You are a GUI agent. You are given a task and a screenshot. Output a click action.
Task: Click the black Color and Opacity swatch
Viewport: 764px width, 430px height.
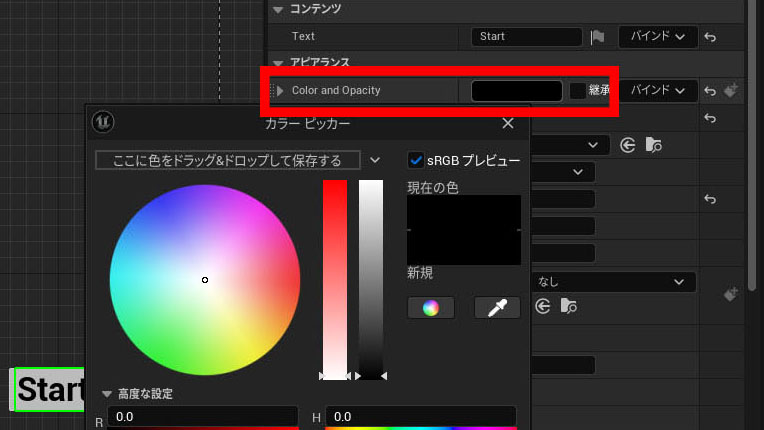tap(516, 91)
